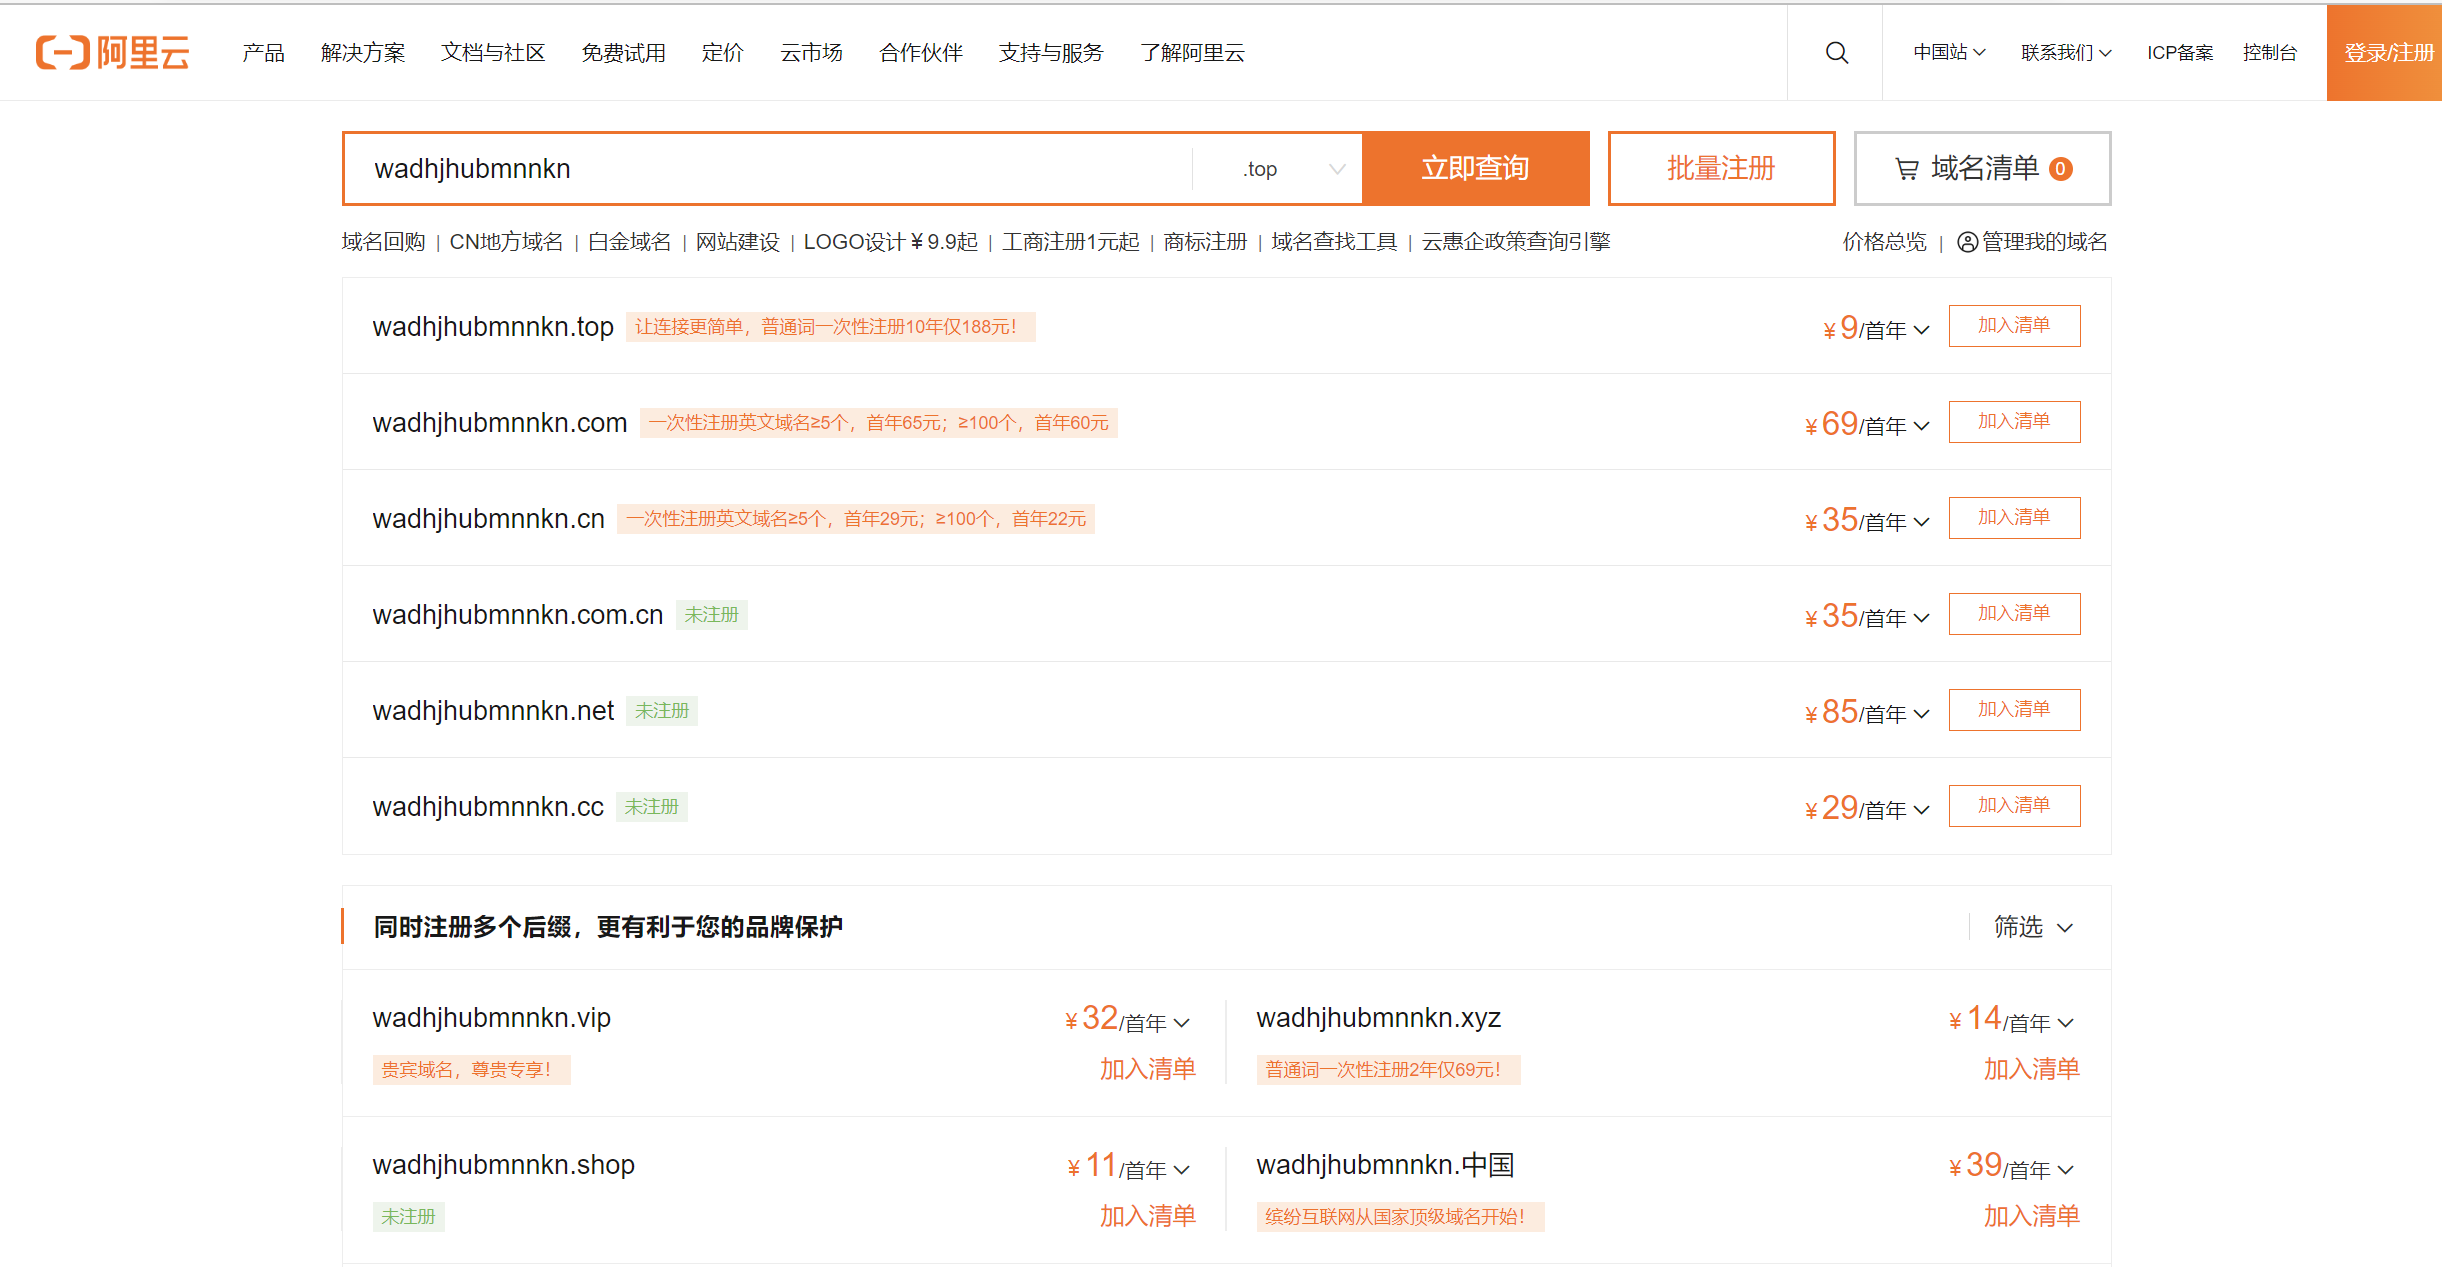Click the user icon beside 管理我的域名
Viewport: 2442px width, 1267px height.
click(1967, 242)
